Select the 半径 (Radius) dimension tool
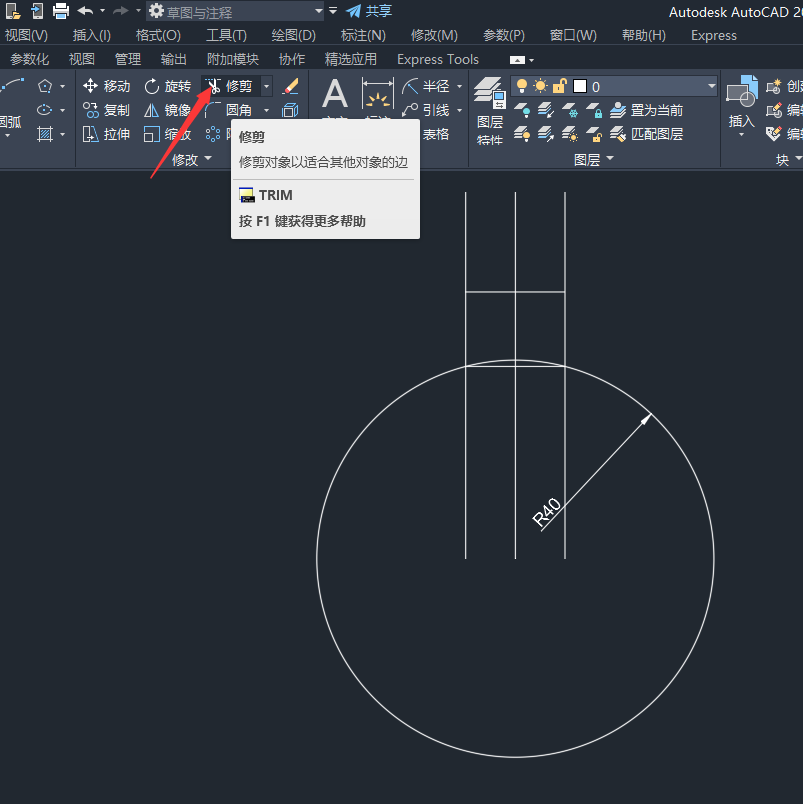803x804 pixels. pos(426,86)
